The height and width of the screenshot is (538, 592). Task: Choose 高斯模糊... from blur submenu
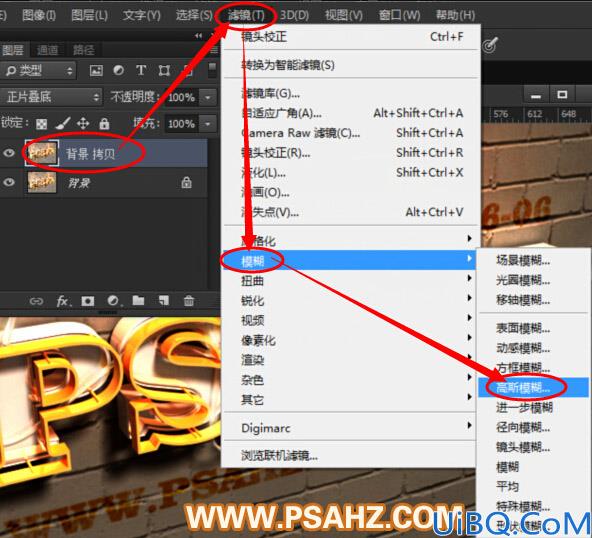[533, 387]
